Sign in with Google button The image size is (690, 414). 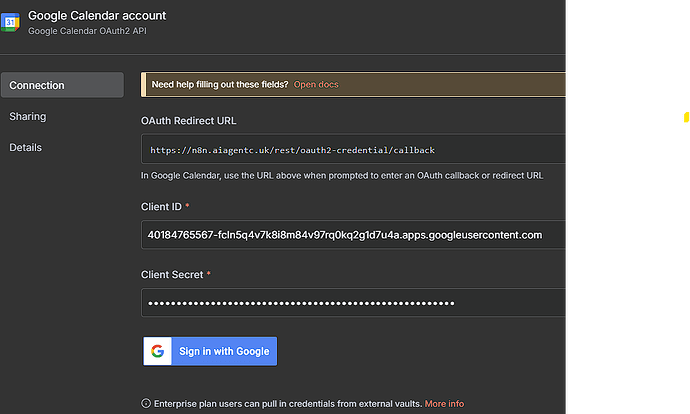pos(210,351)
